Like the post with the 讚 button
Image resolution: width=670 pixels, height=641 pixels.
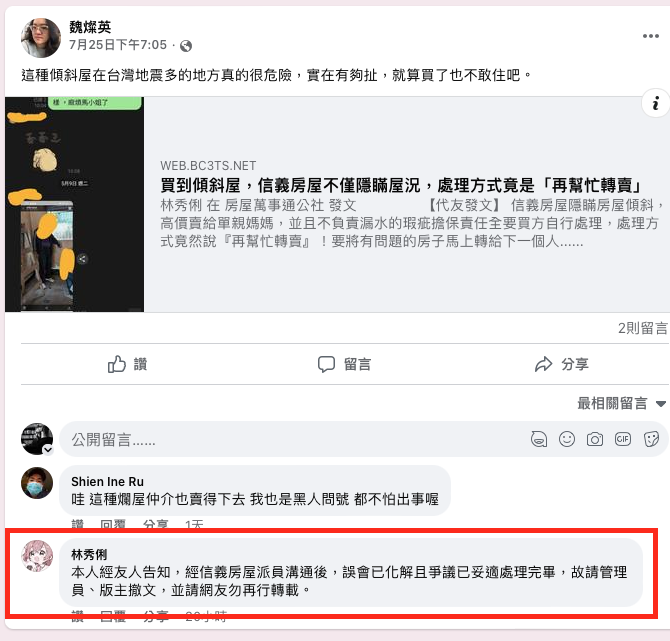click(127, 365)
